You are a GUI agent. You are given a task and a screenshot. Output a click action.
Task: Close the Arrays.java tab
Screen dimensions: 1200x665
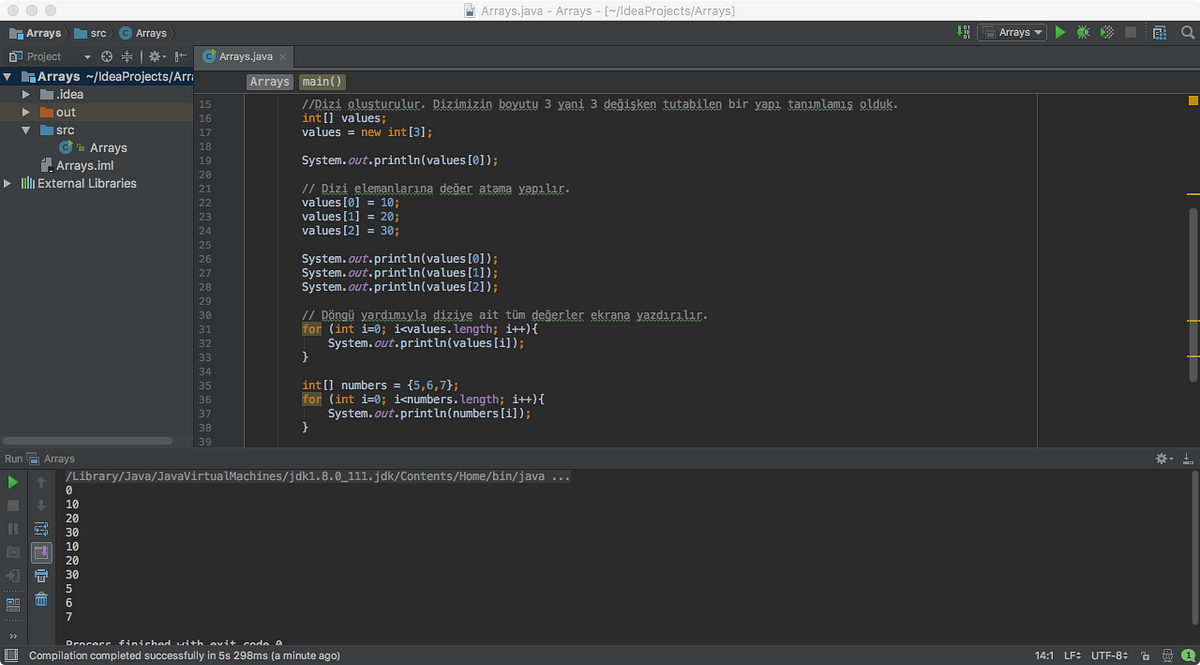click(283, 57)
